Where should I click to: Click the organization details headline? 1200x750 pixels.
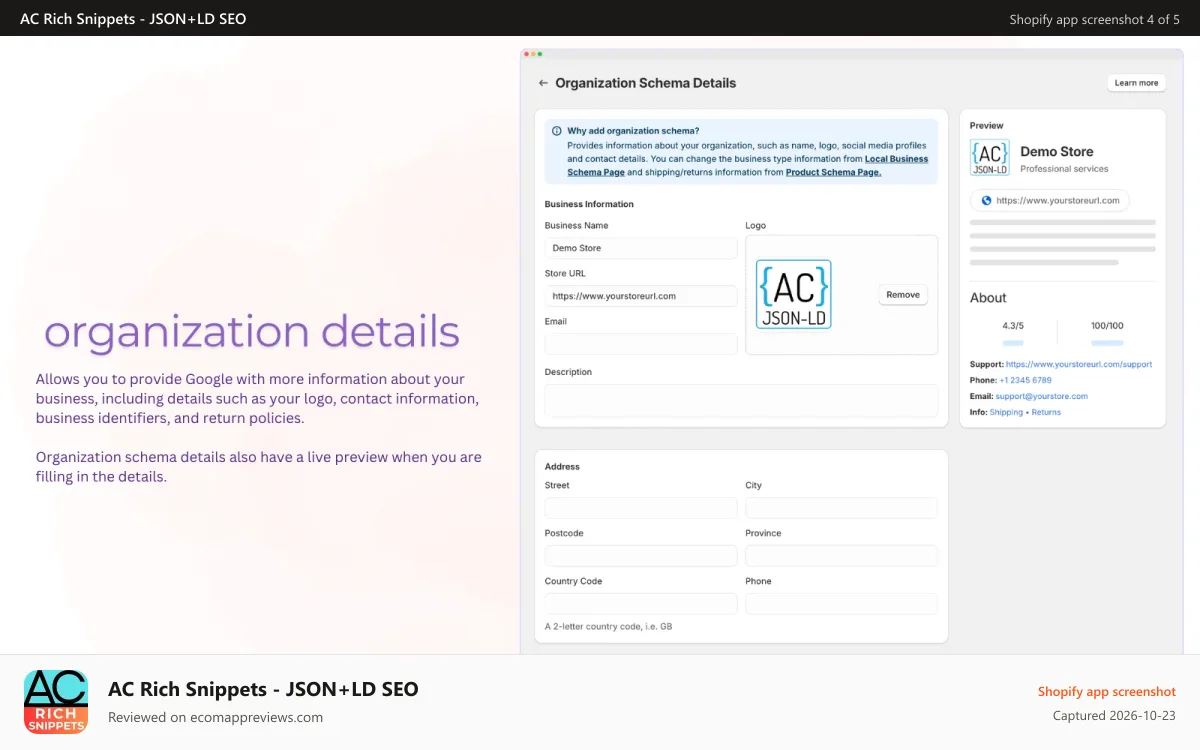pos(252,332)
